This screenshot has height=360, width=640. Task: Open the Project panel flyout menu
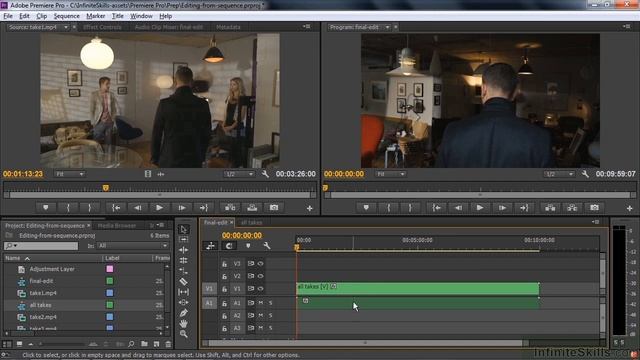pos(161,225)
